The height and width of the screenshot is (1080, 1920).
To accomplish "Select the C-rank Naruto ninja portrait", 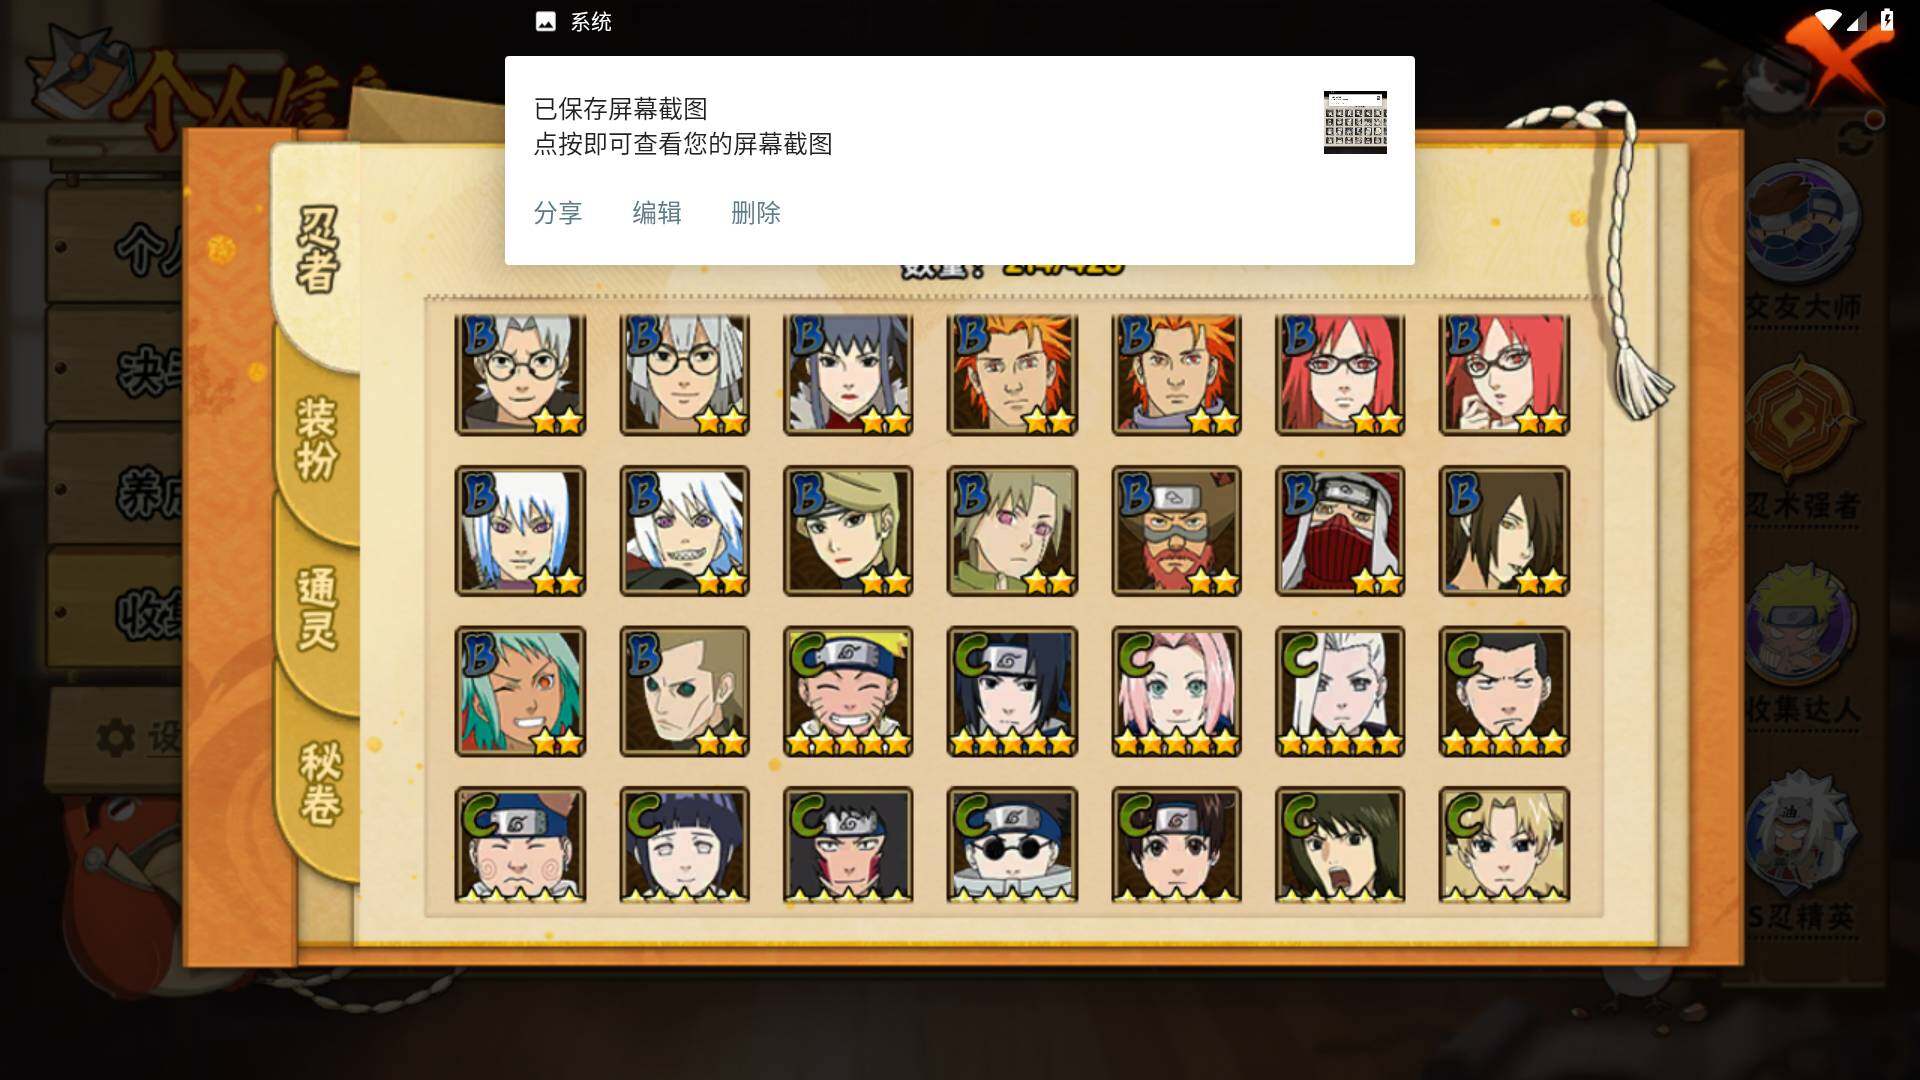I will (848, 691).
